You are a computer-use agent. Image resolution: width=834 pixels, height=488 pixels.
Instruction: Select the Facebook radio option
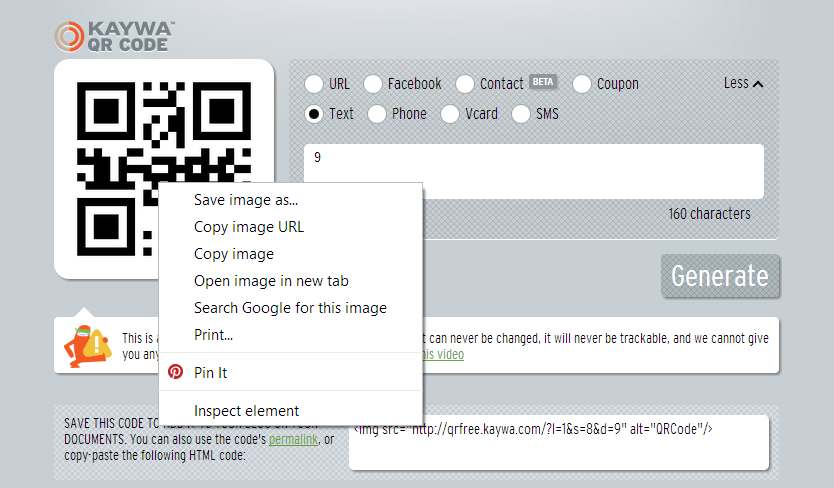pos(373,84)
